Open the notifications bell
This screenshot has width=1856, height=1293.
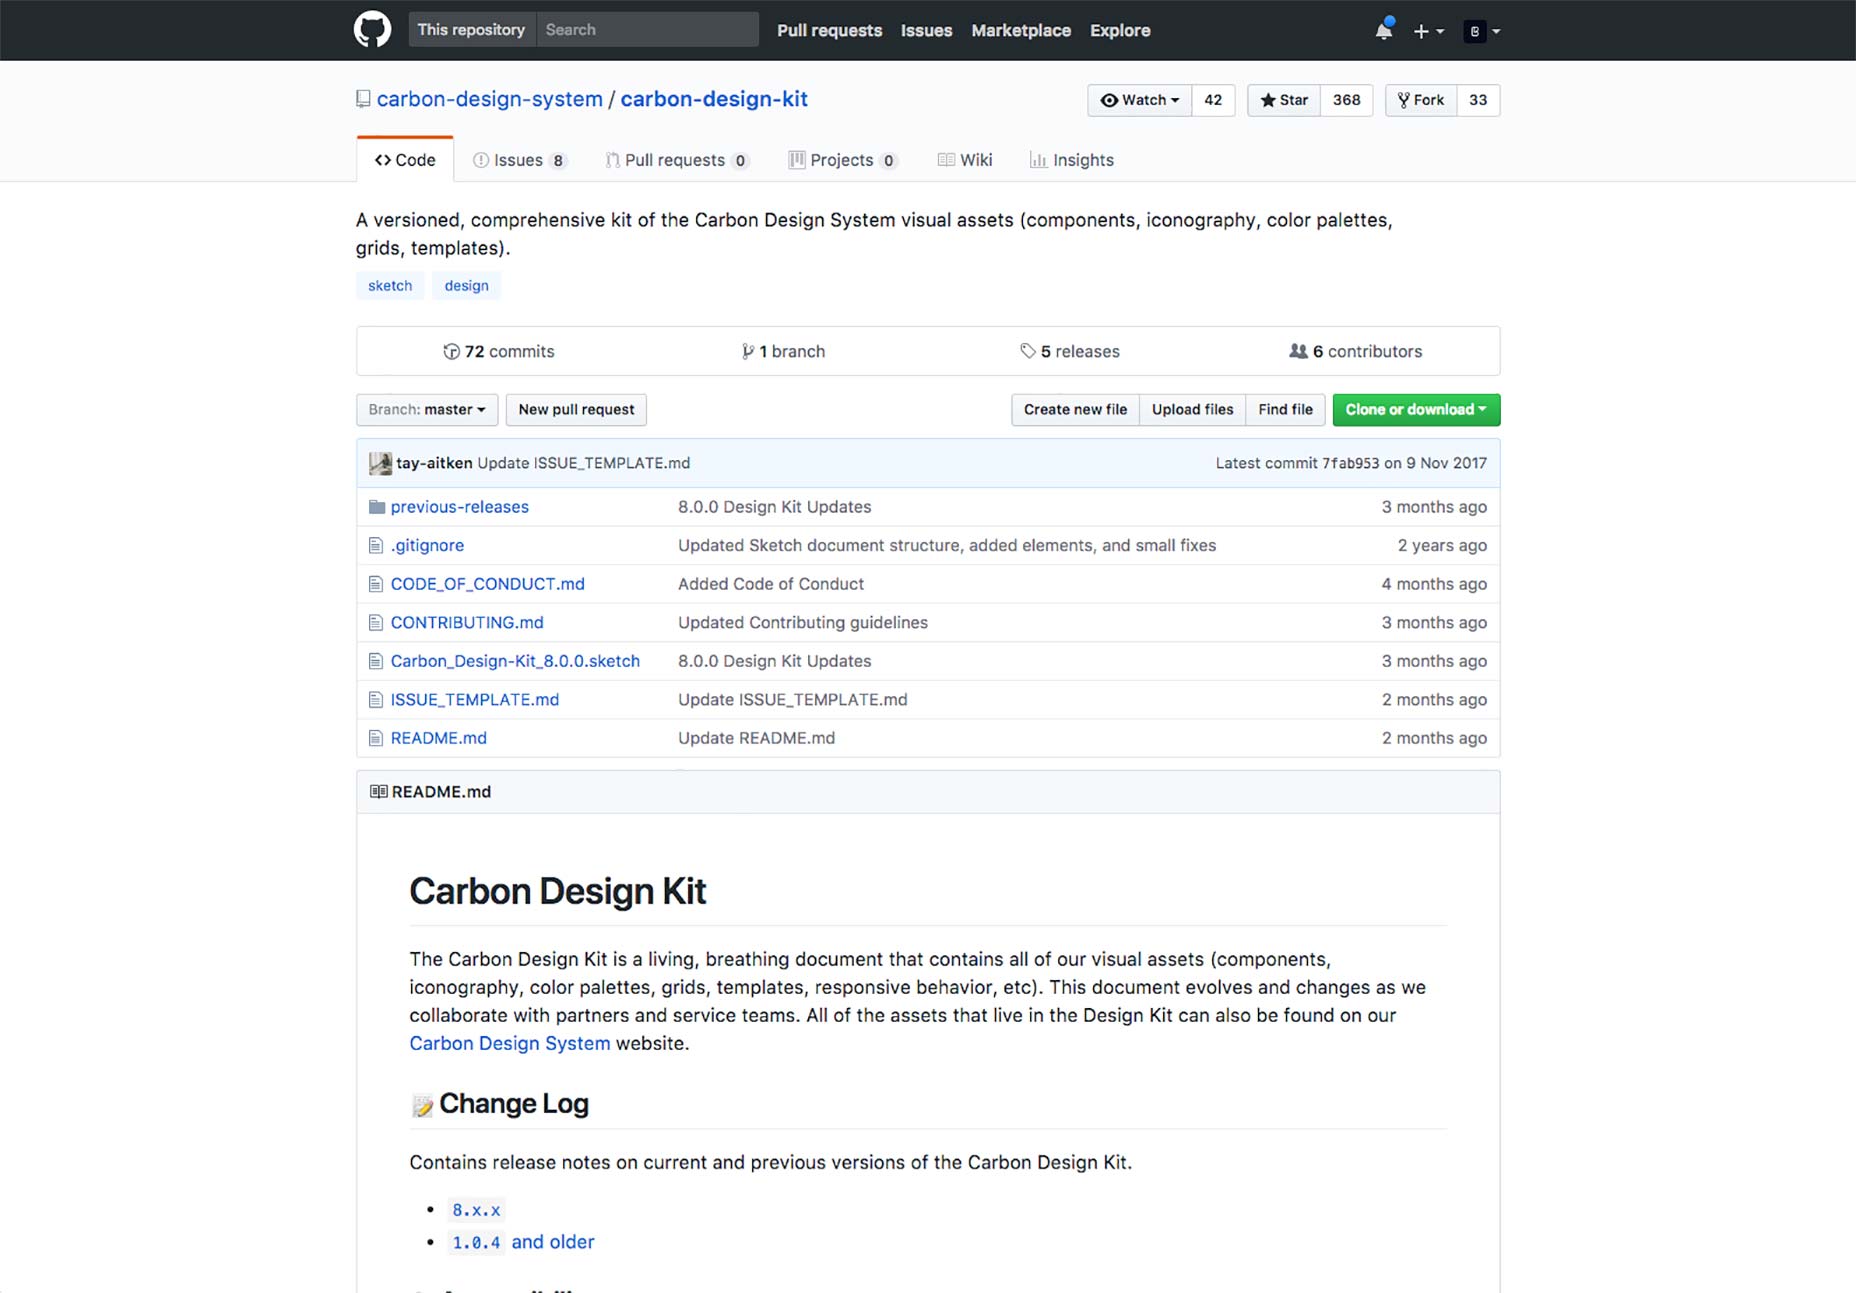click(1384, 30)
